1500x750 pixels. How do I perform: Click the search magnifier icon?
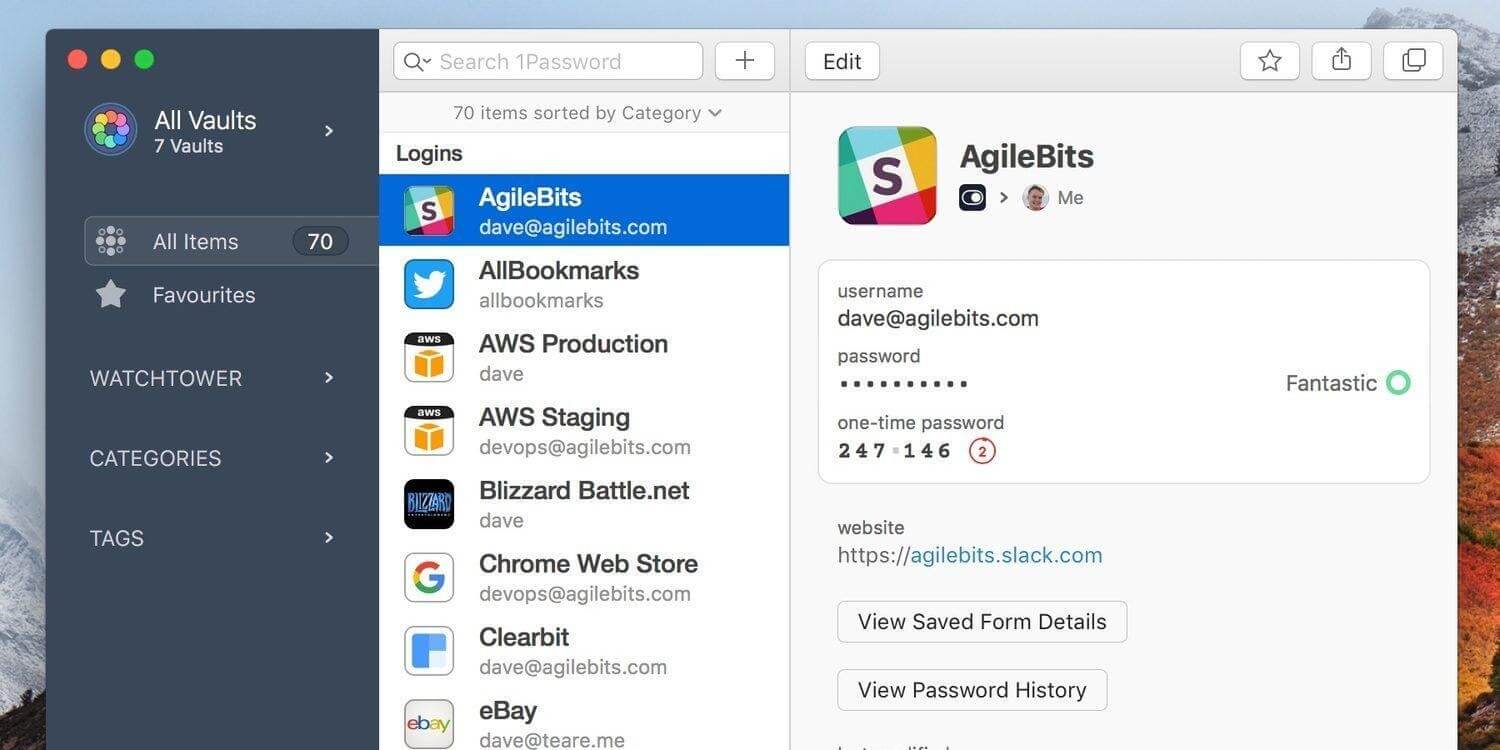(x=415, y=61)
